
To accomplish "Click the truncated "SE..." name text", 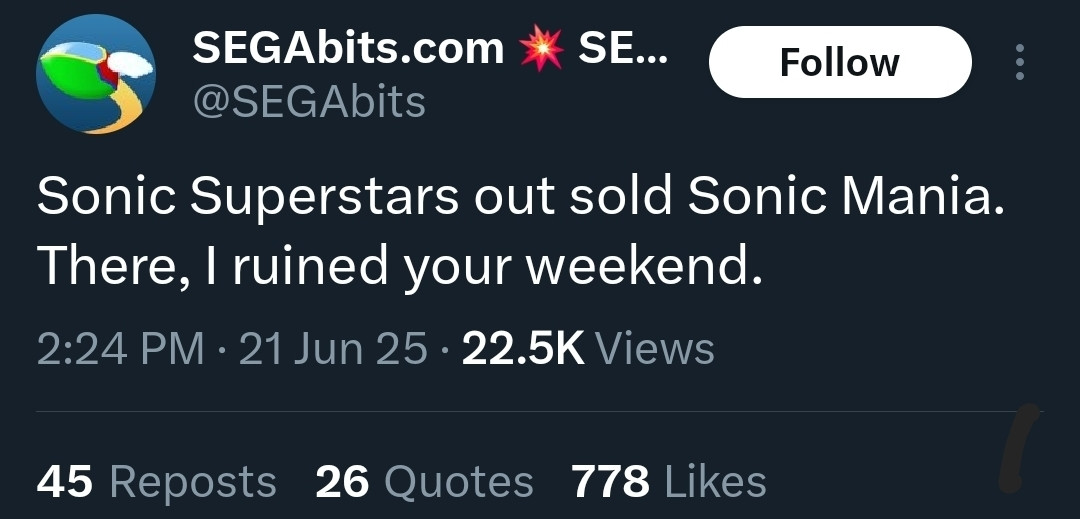I will tap(623, 49).
